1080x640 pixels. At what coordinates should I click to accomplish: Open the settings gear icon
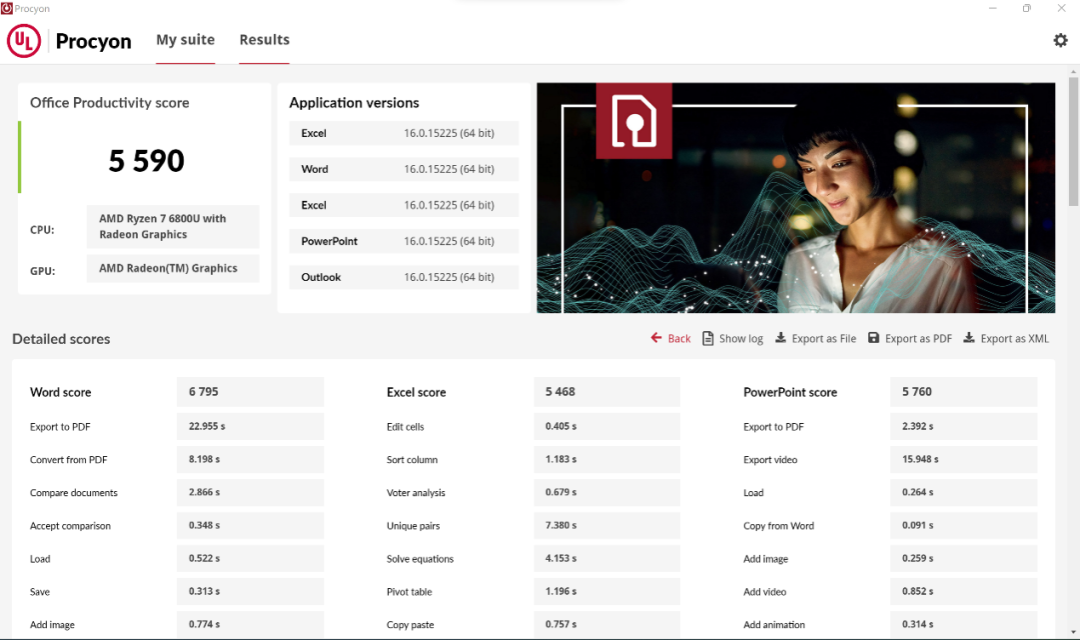tap(1060, 40)
